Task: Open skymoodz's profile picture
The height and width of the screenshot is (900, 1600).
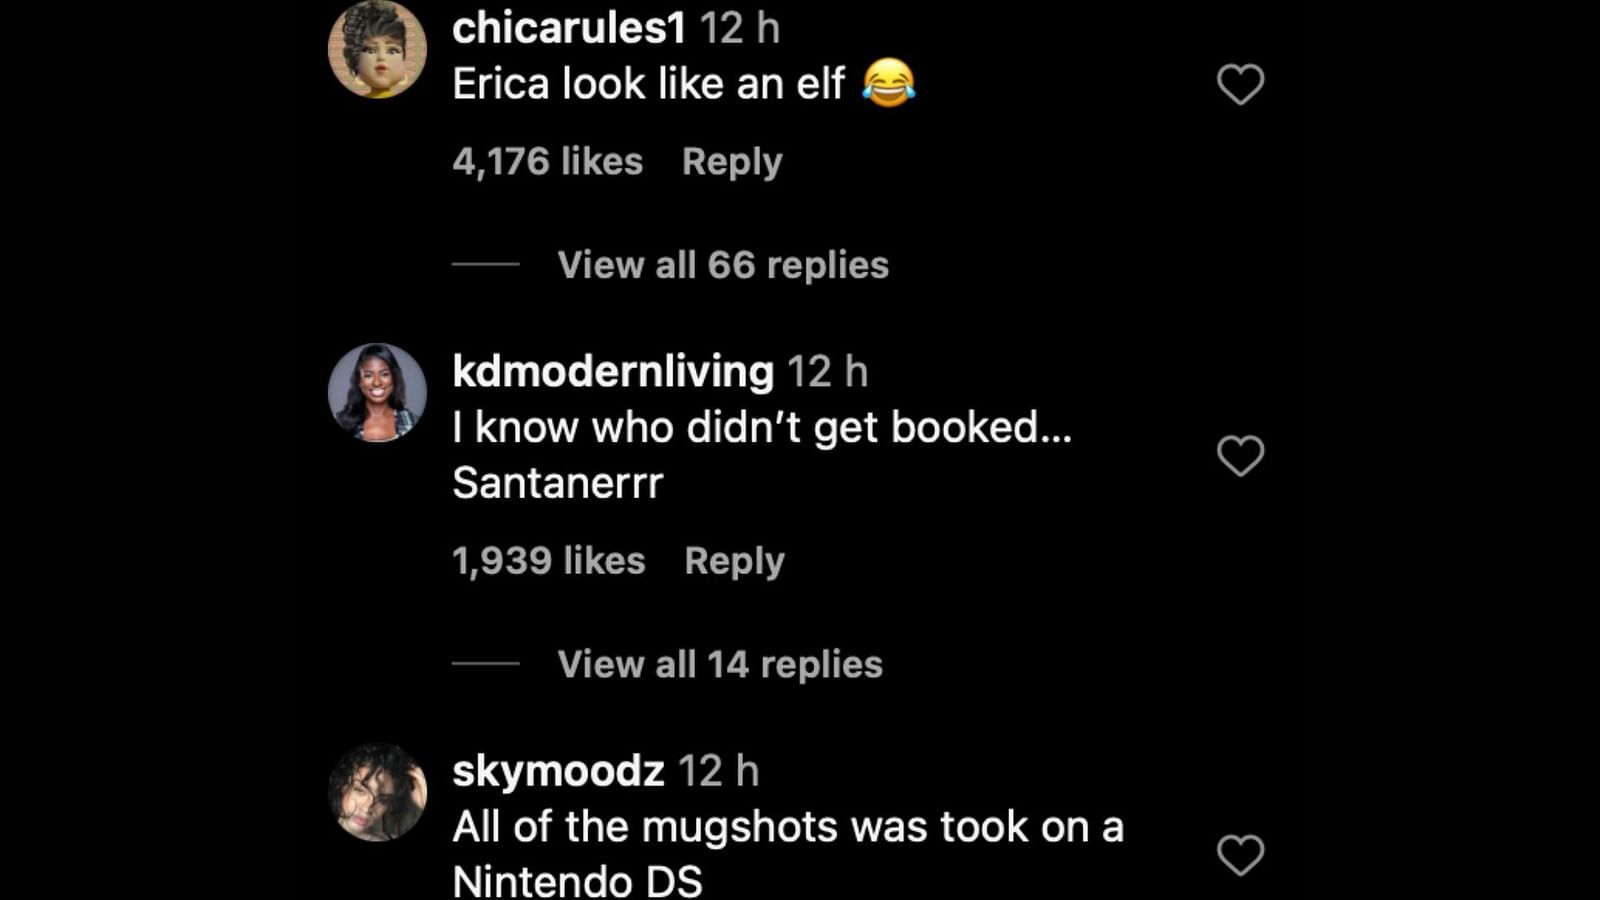Action: tap(378, 792)
